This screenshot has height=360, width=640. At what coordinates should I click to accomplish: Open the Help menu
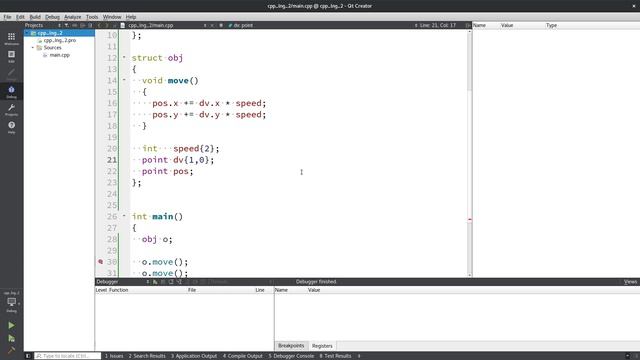click(x=131, y=17)
